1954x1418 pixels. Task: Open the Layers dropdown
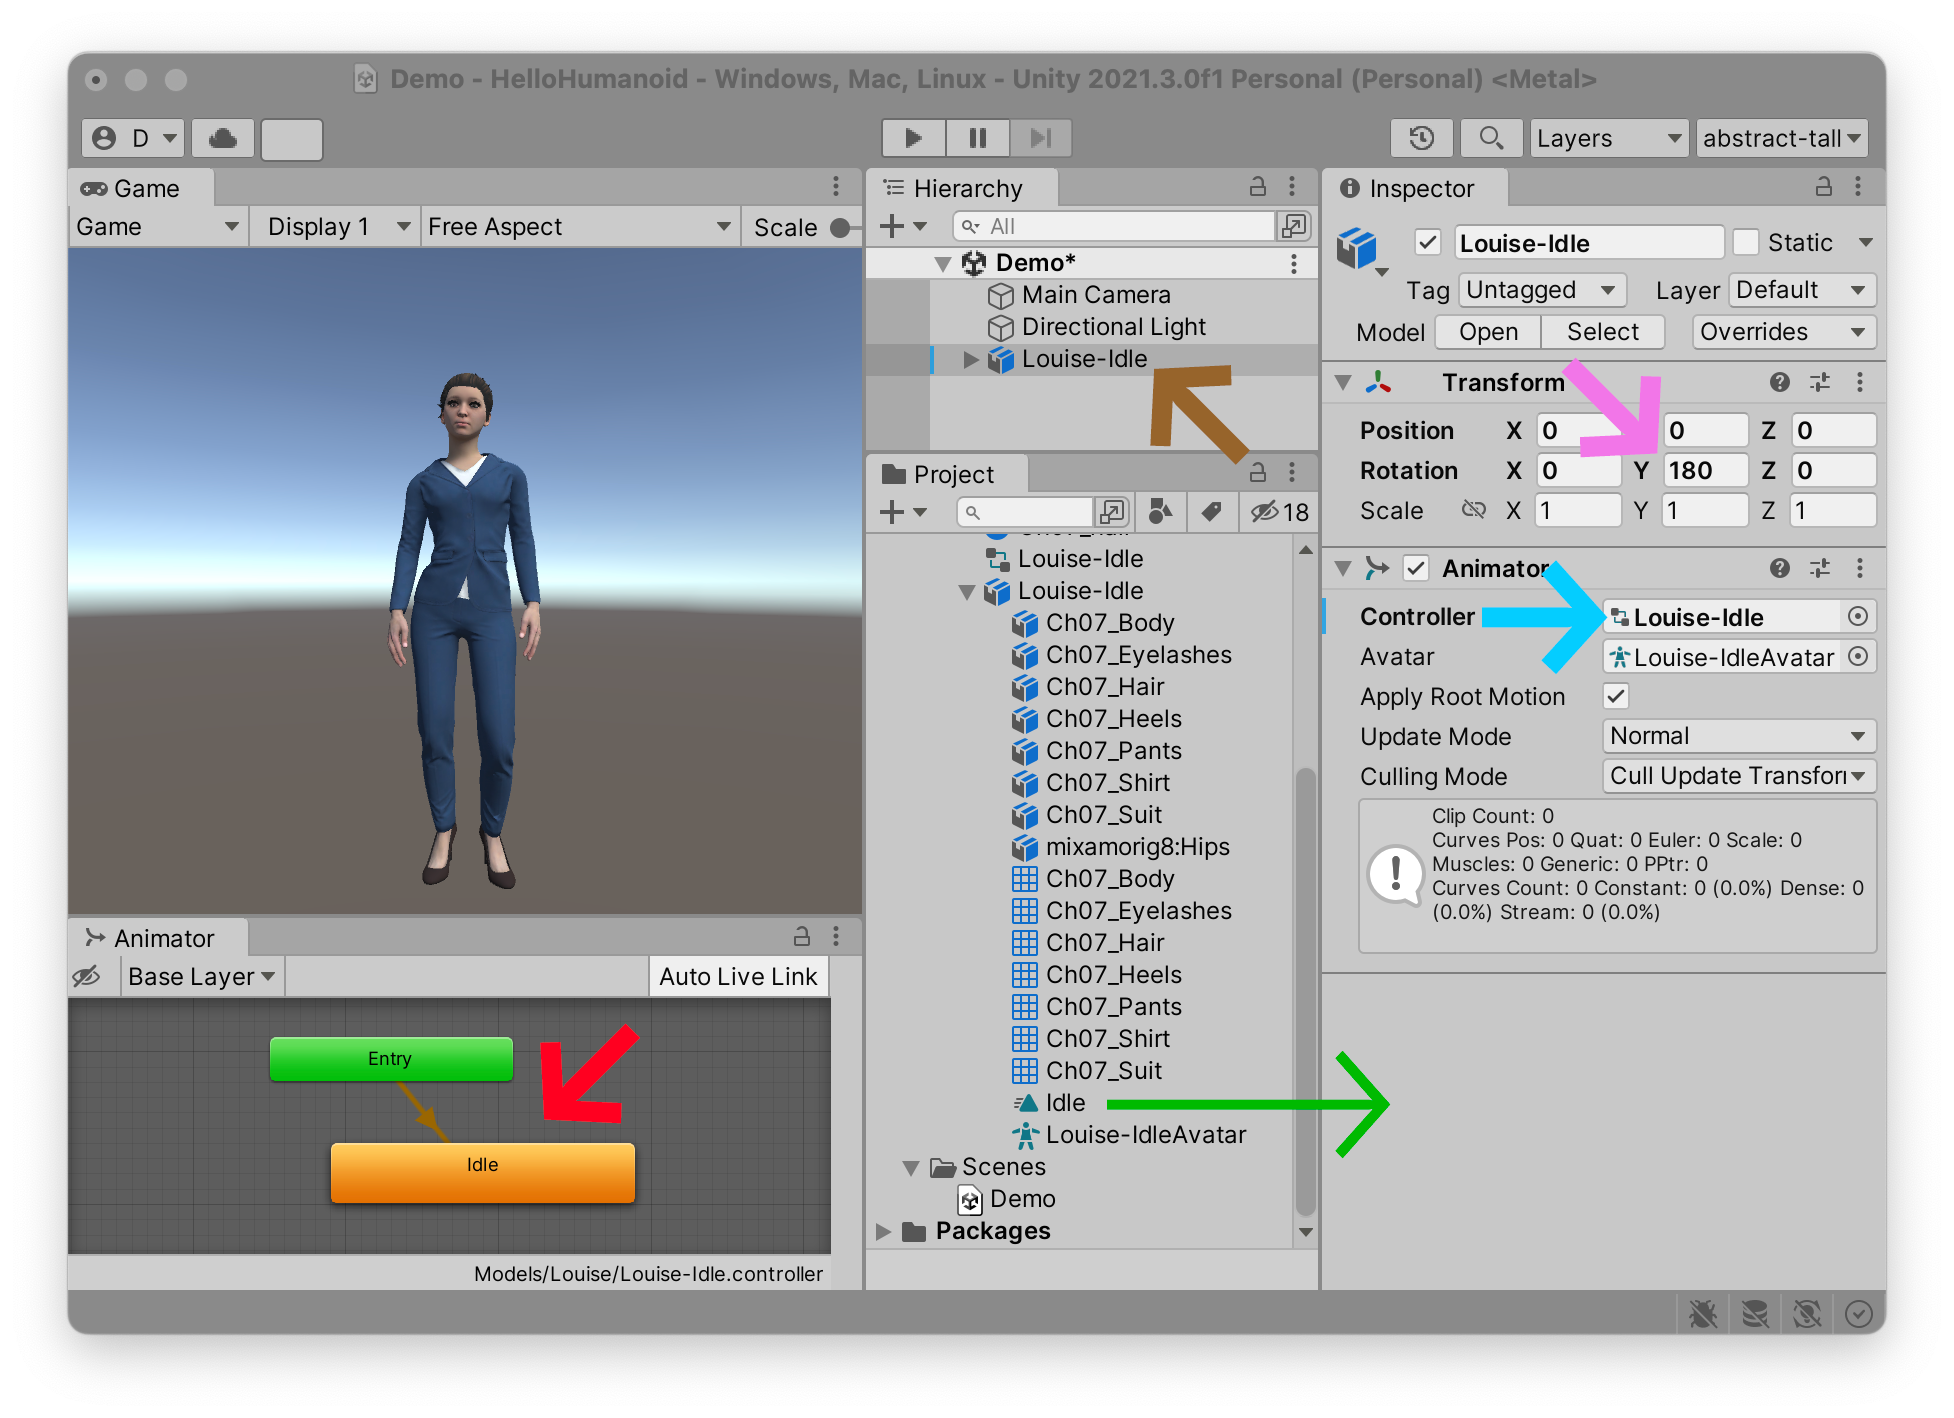pyautogui.click(x=1608, y=138)
